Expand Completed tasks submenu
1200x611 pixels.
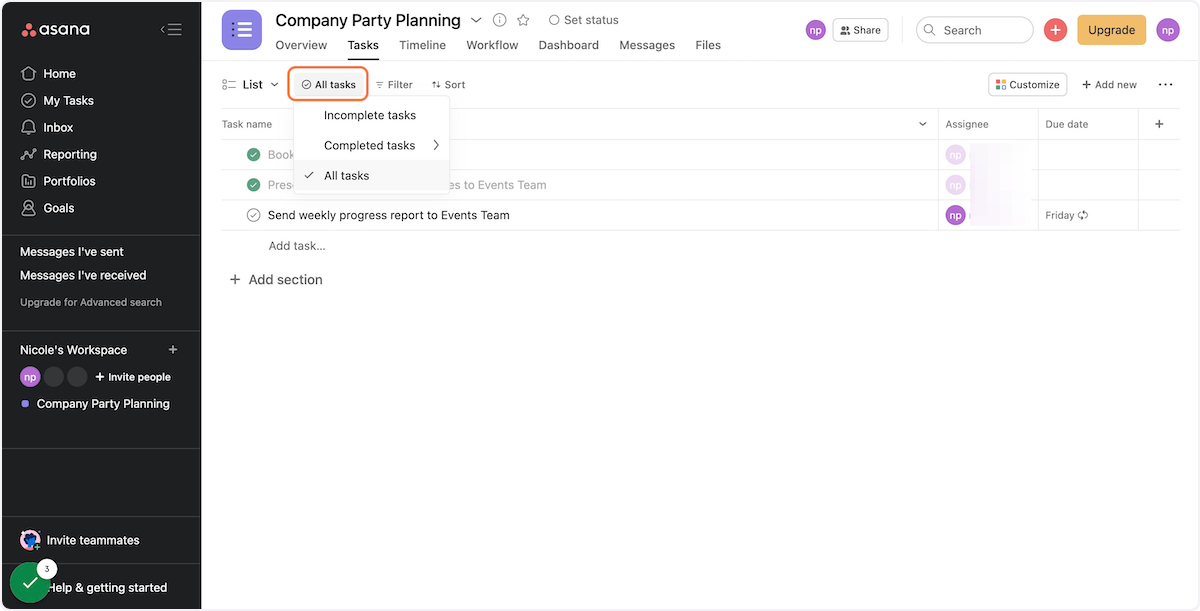371,145
